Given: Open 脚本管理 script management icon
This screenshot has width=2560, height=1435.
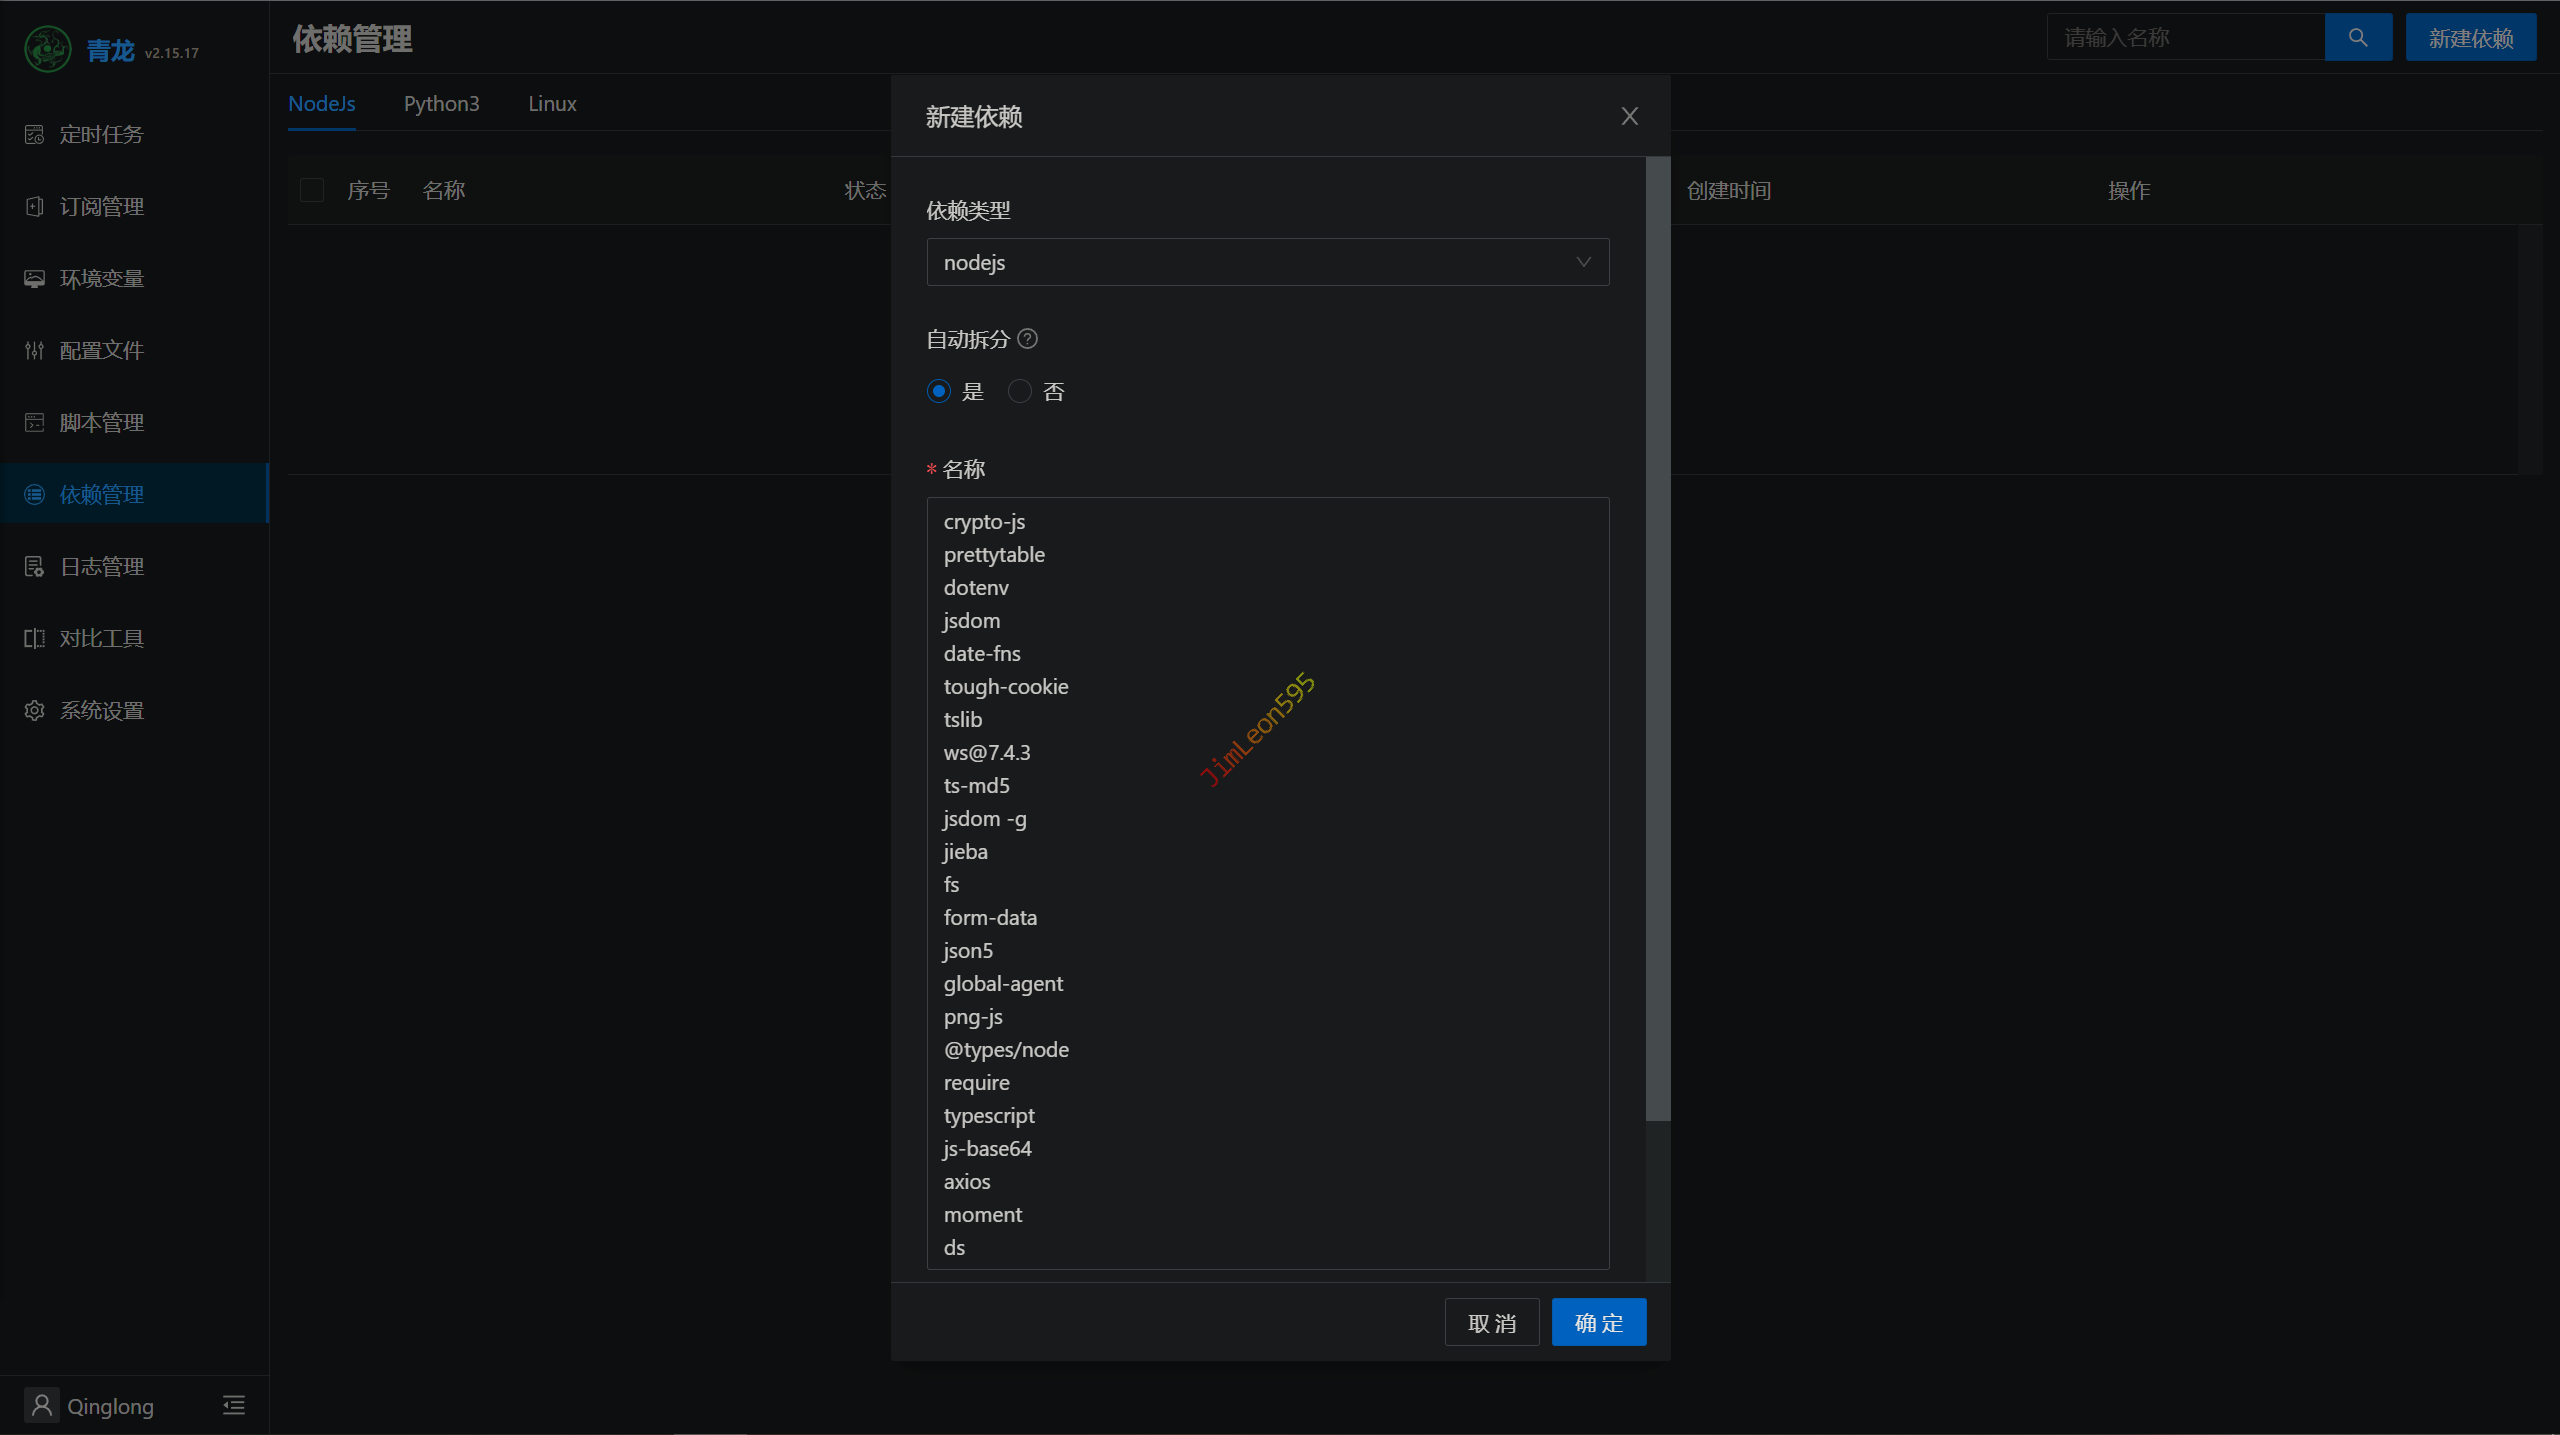Looking at the screenshot, I should click(x=35, y=423).
